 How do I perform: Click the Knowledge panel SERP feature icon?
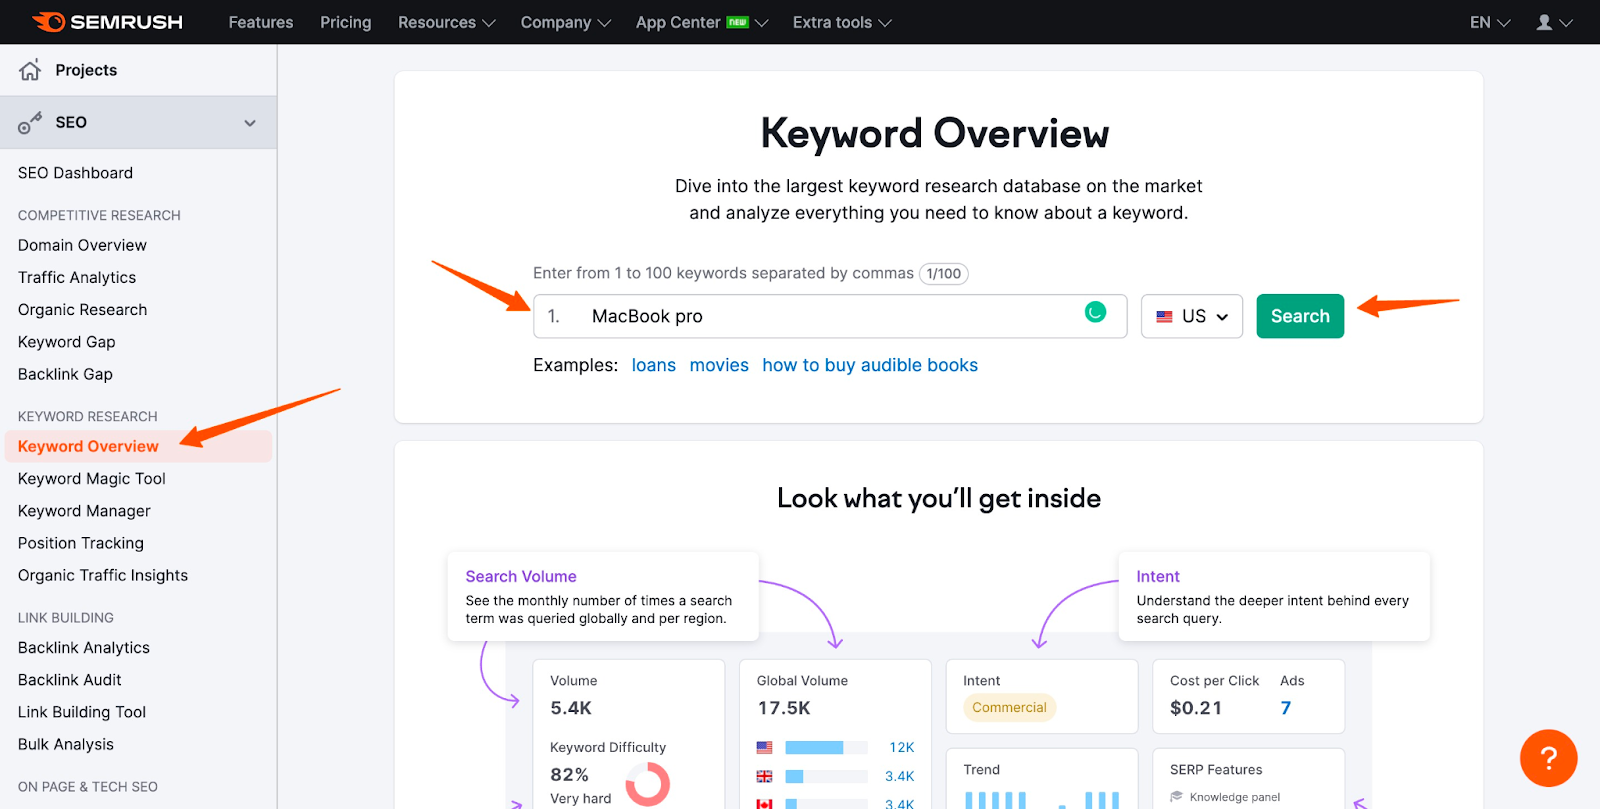[x=1177, y=797]
